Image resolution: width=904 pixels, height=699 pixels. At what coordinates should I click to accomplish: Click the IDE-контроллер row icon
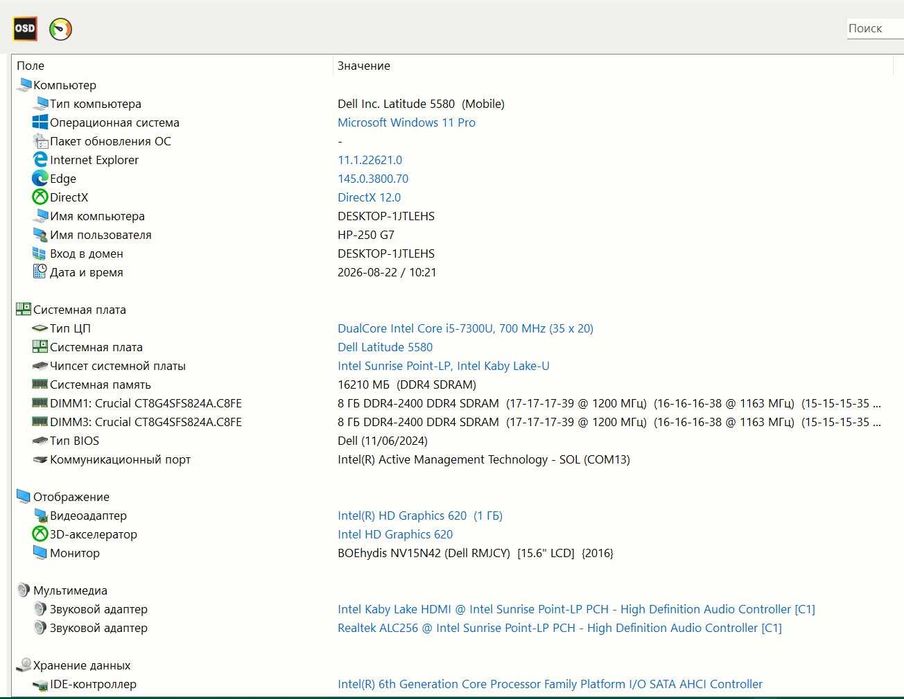40,685
